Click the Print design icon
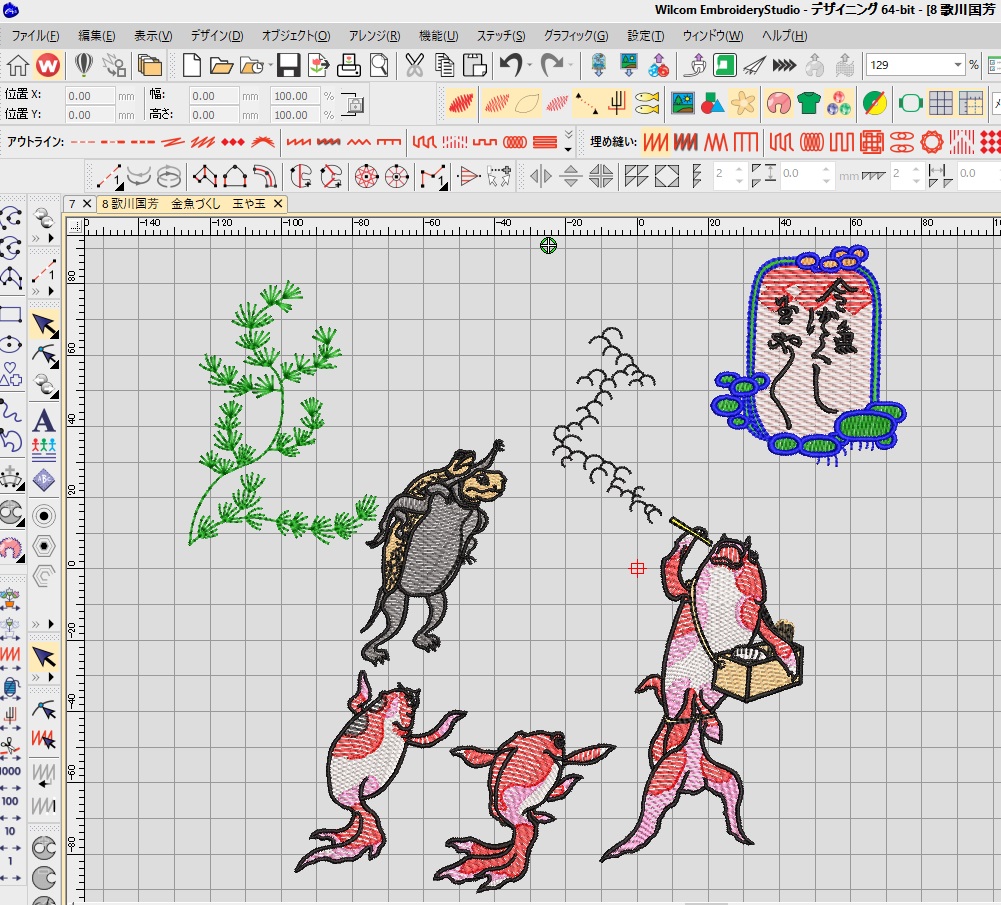This screenshot has width=1001, height=905. pyautogui.click(x=349, y=65)
